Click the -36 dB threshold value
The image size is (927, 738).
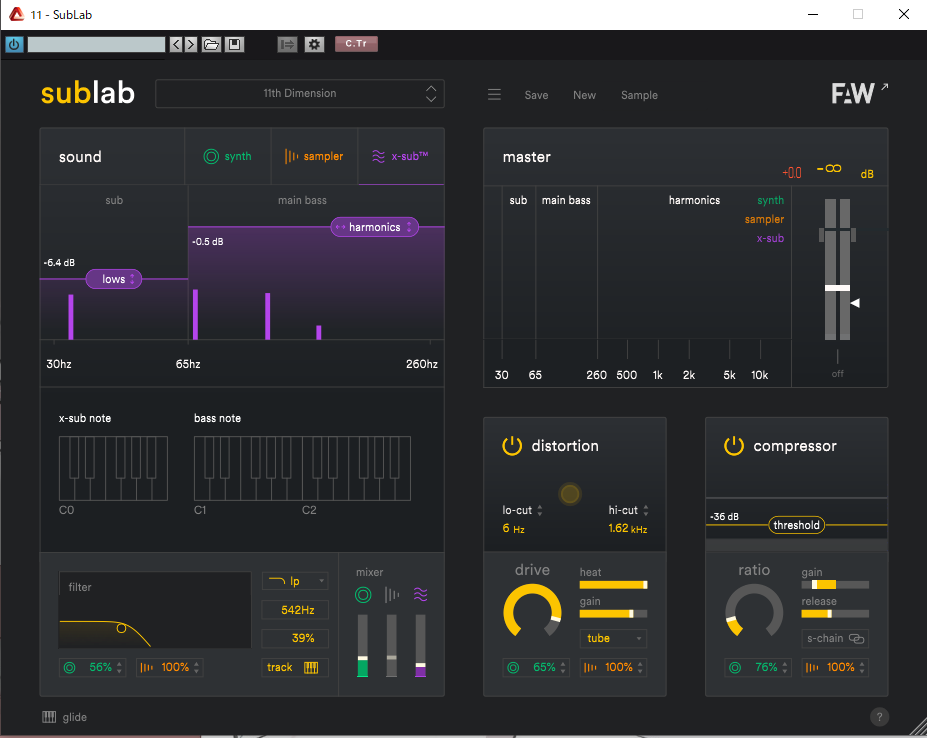(x=724, y=517)
